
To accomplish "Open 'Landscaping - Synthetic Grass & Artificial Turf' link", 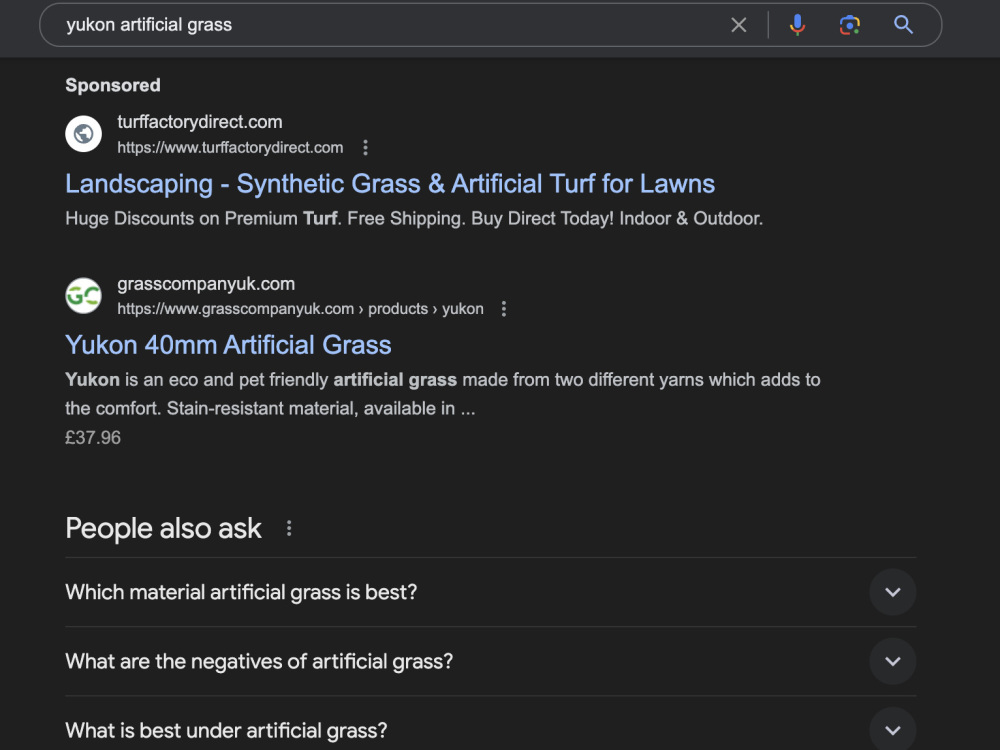I will click(390, 184).
